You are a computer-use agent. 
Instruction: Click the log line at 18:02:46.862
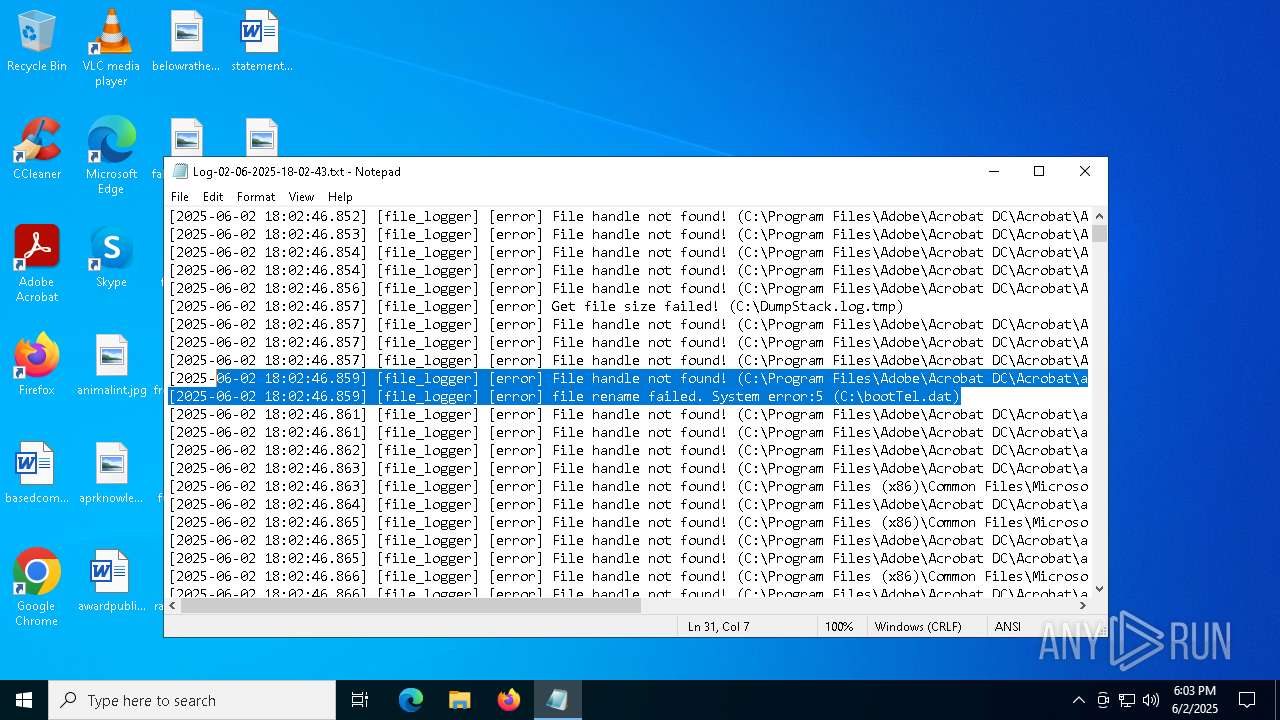629,450
